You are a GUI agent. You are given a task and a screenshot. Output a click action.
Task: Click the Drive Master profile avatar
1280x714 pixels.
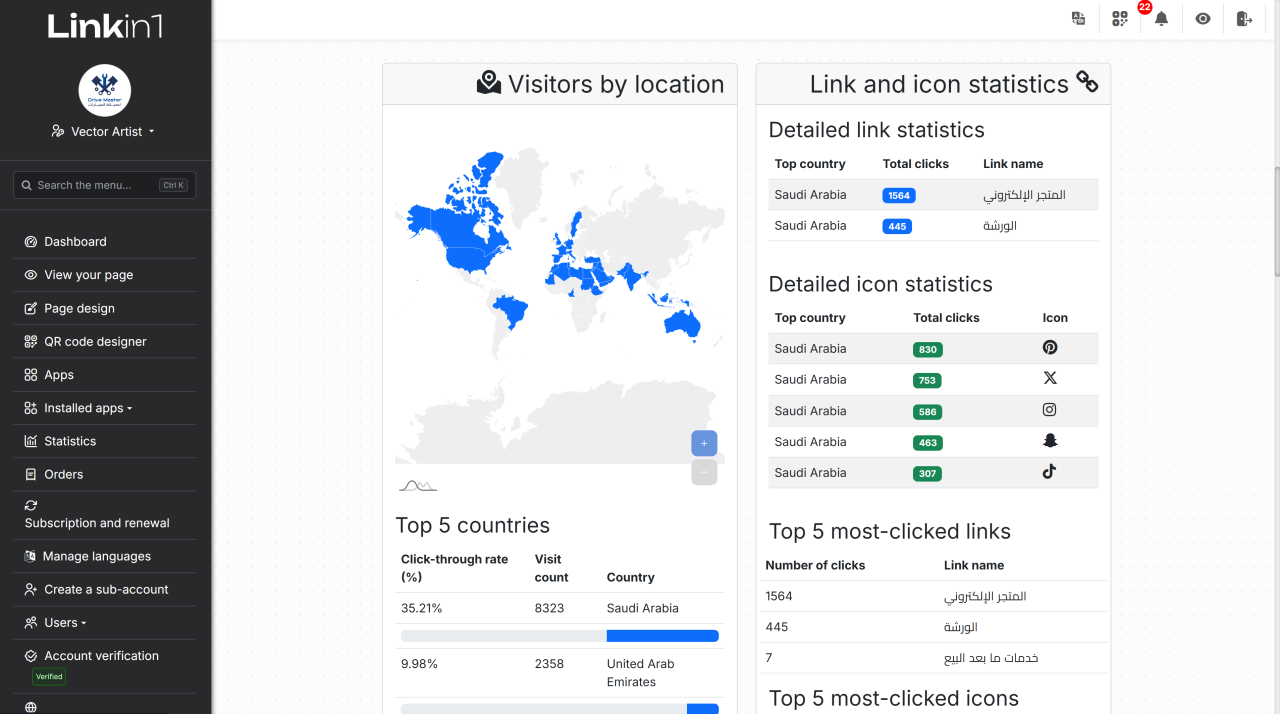click(x=105, y=90)
